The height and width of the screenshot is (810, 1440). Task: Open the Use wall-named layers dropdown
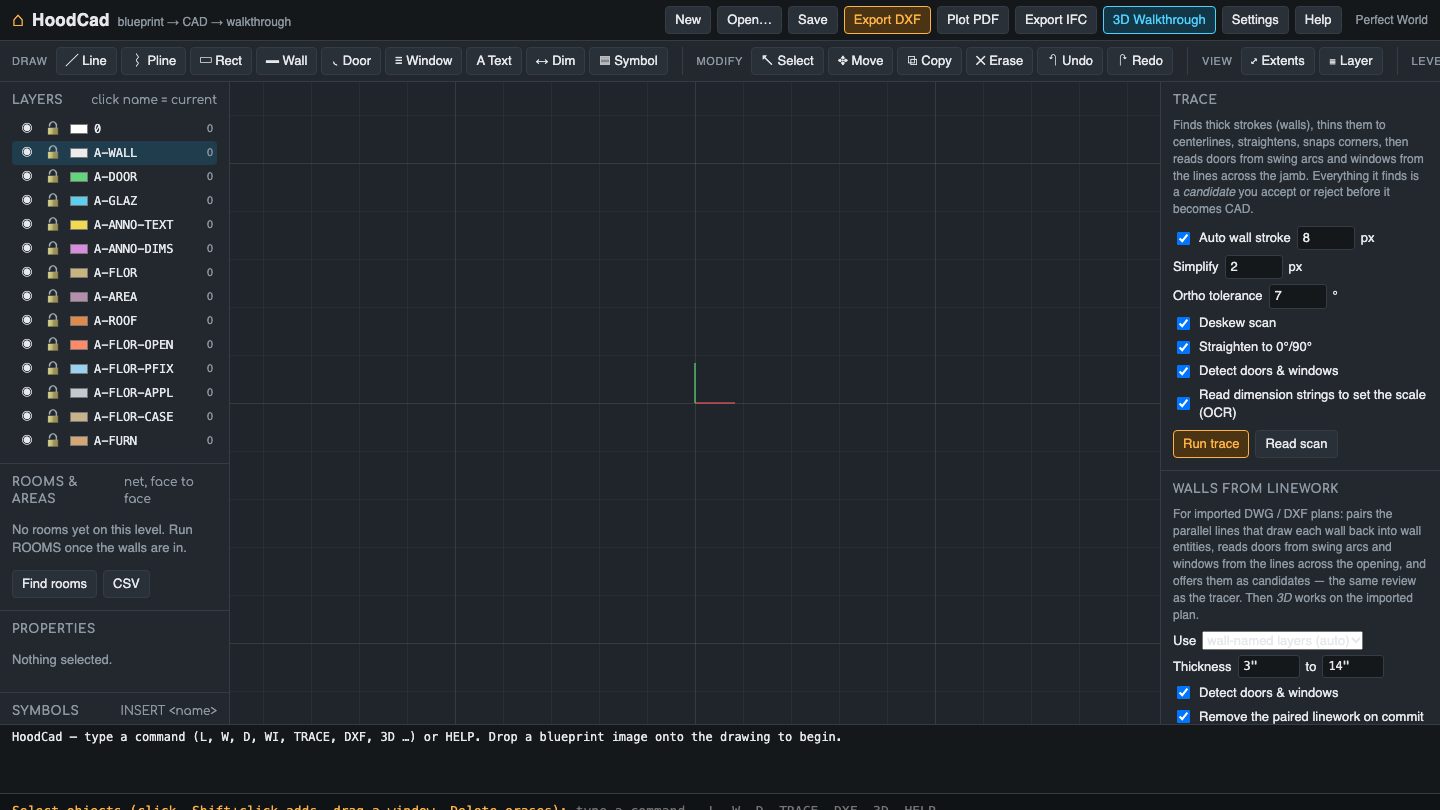(x=1282, y=640)
